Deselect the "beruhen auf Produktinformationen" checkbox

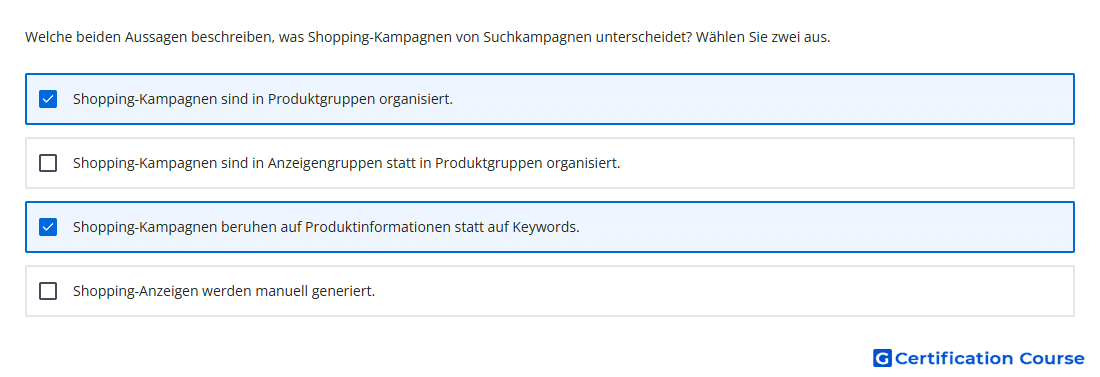pos(48,227)
